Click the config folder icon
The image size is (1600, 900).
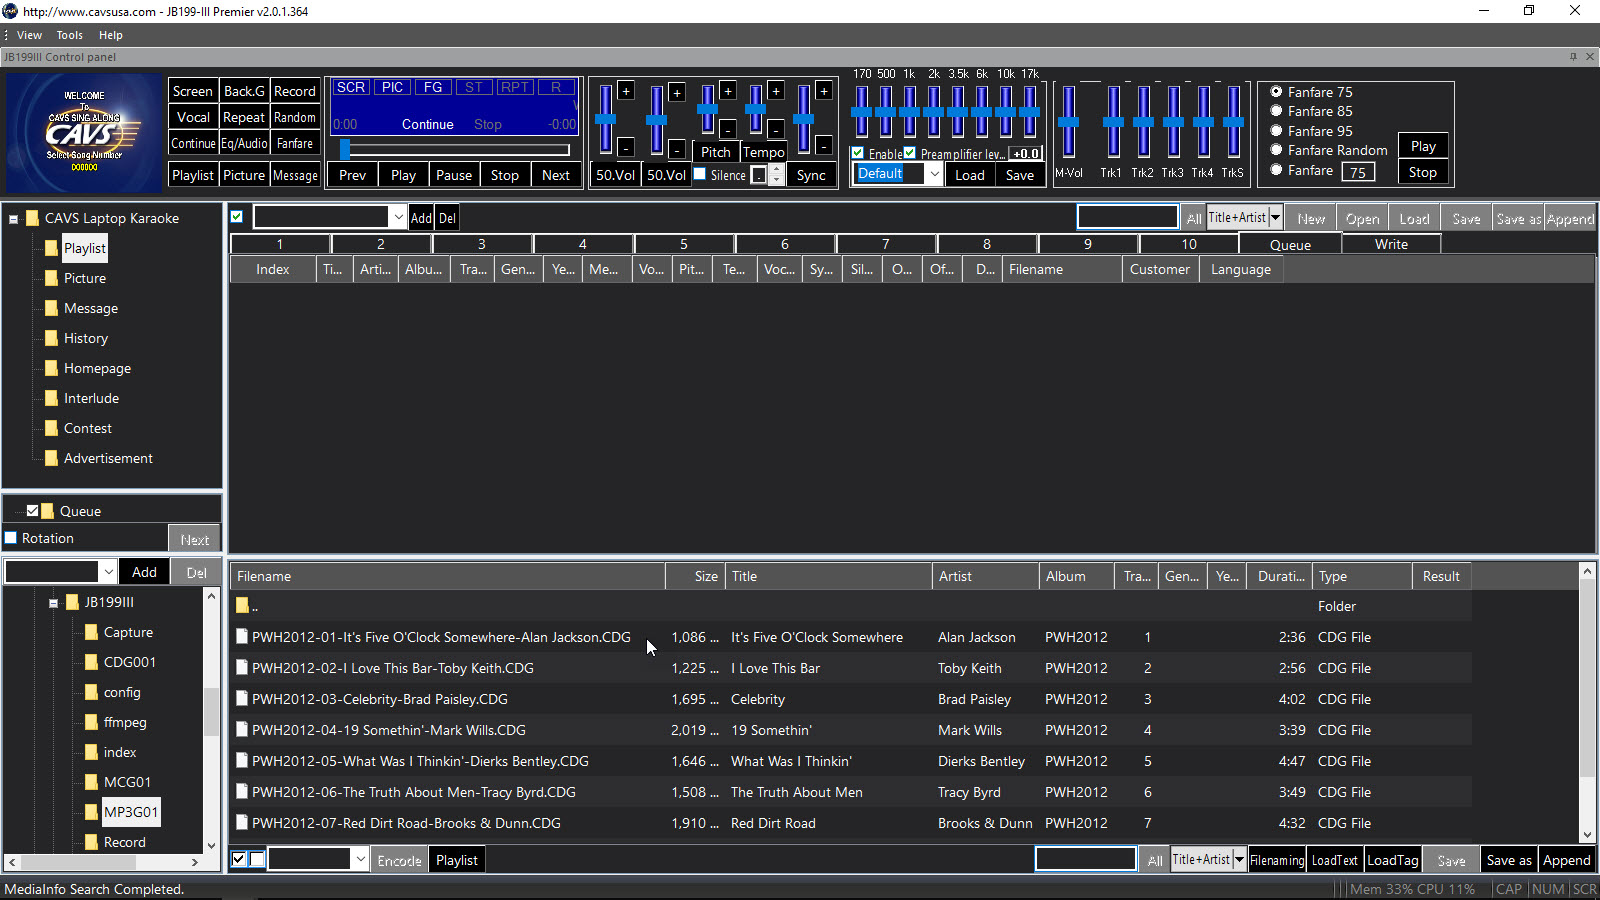[x=91, y=692]
